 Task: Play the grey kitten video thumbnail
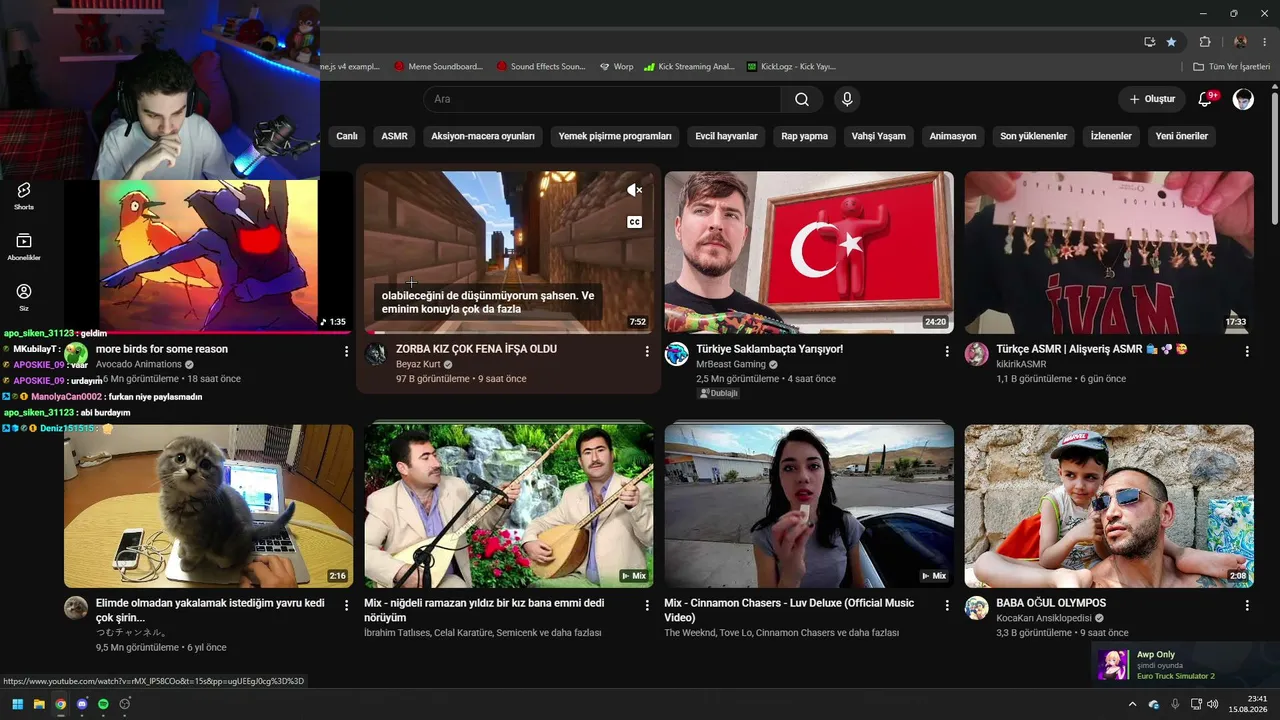209,506
